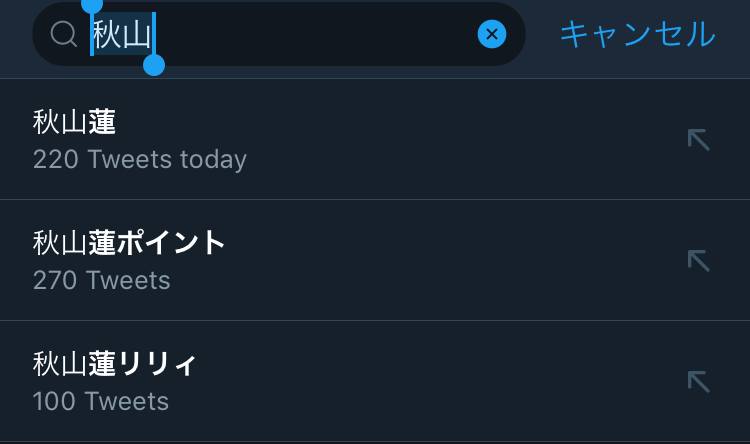Click the "220 Tweets today" count label

coord(139,159)
